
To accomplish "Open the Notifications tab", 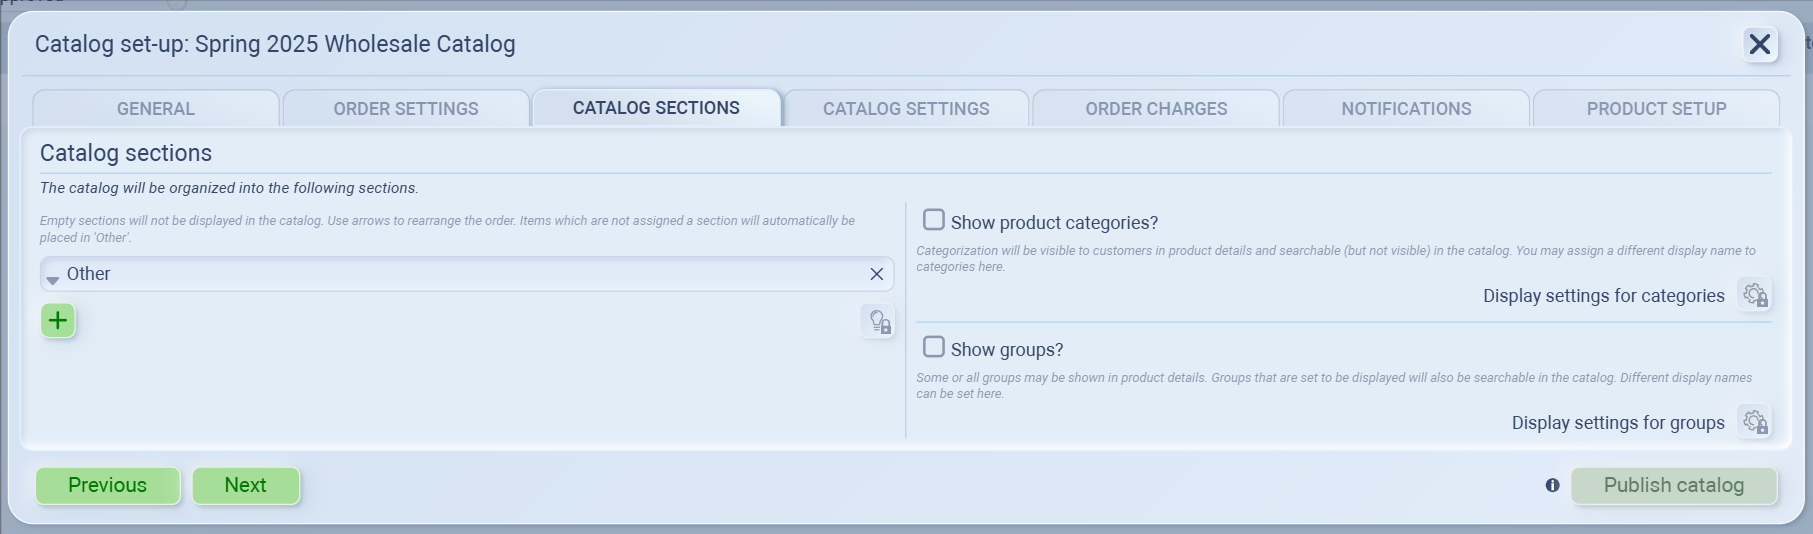I will (x=1406, y=109).
